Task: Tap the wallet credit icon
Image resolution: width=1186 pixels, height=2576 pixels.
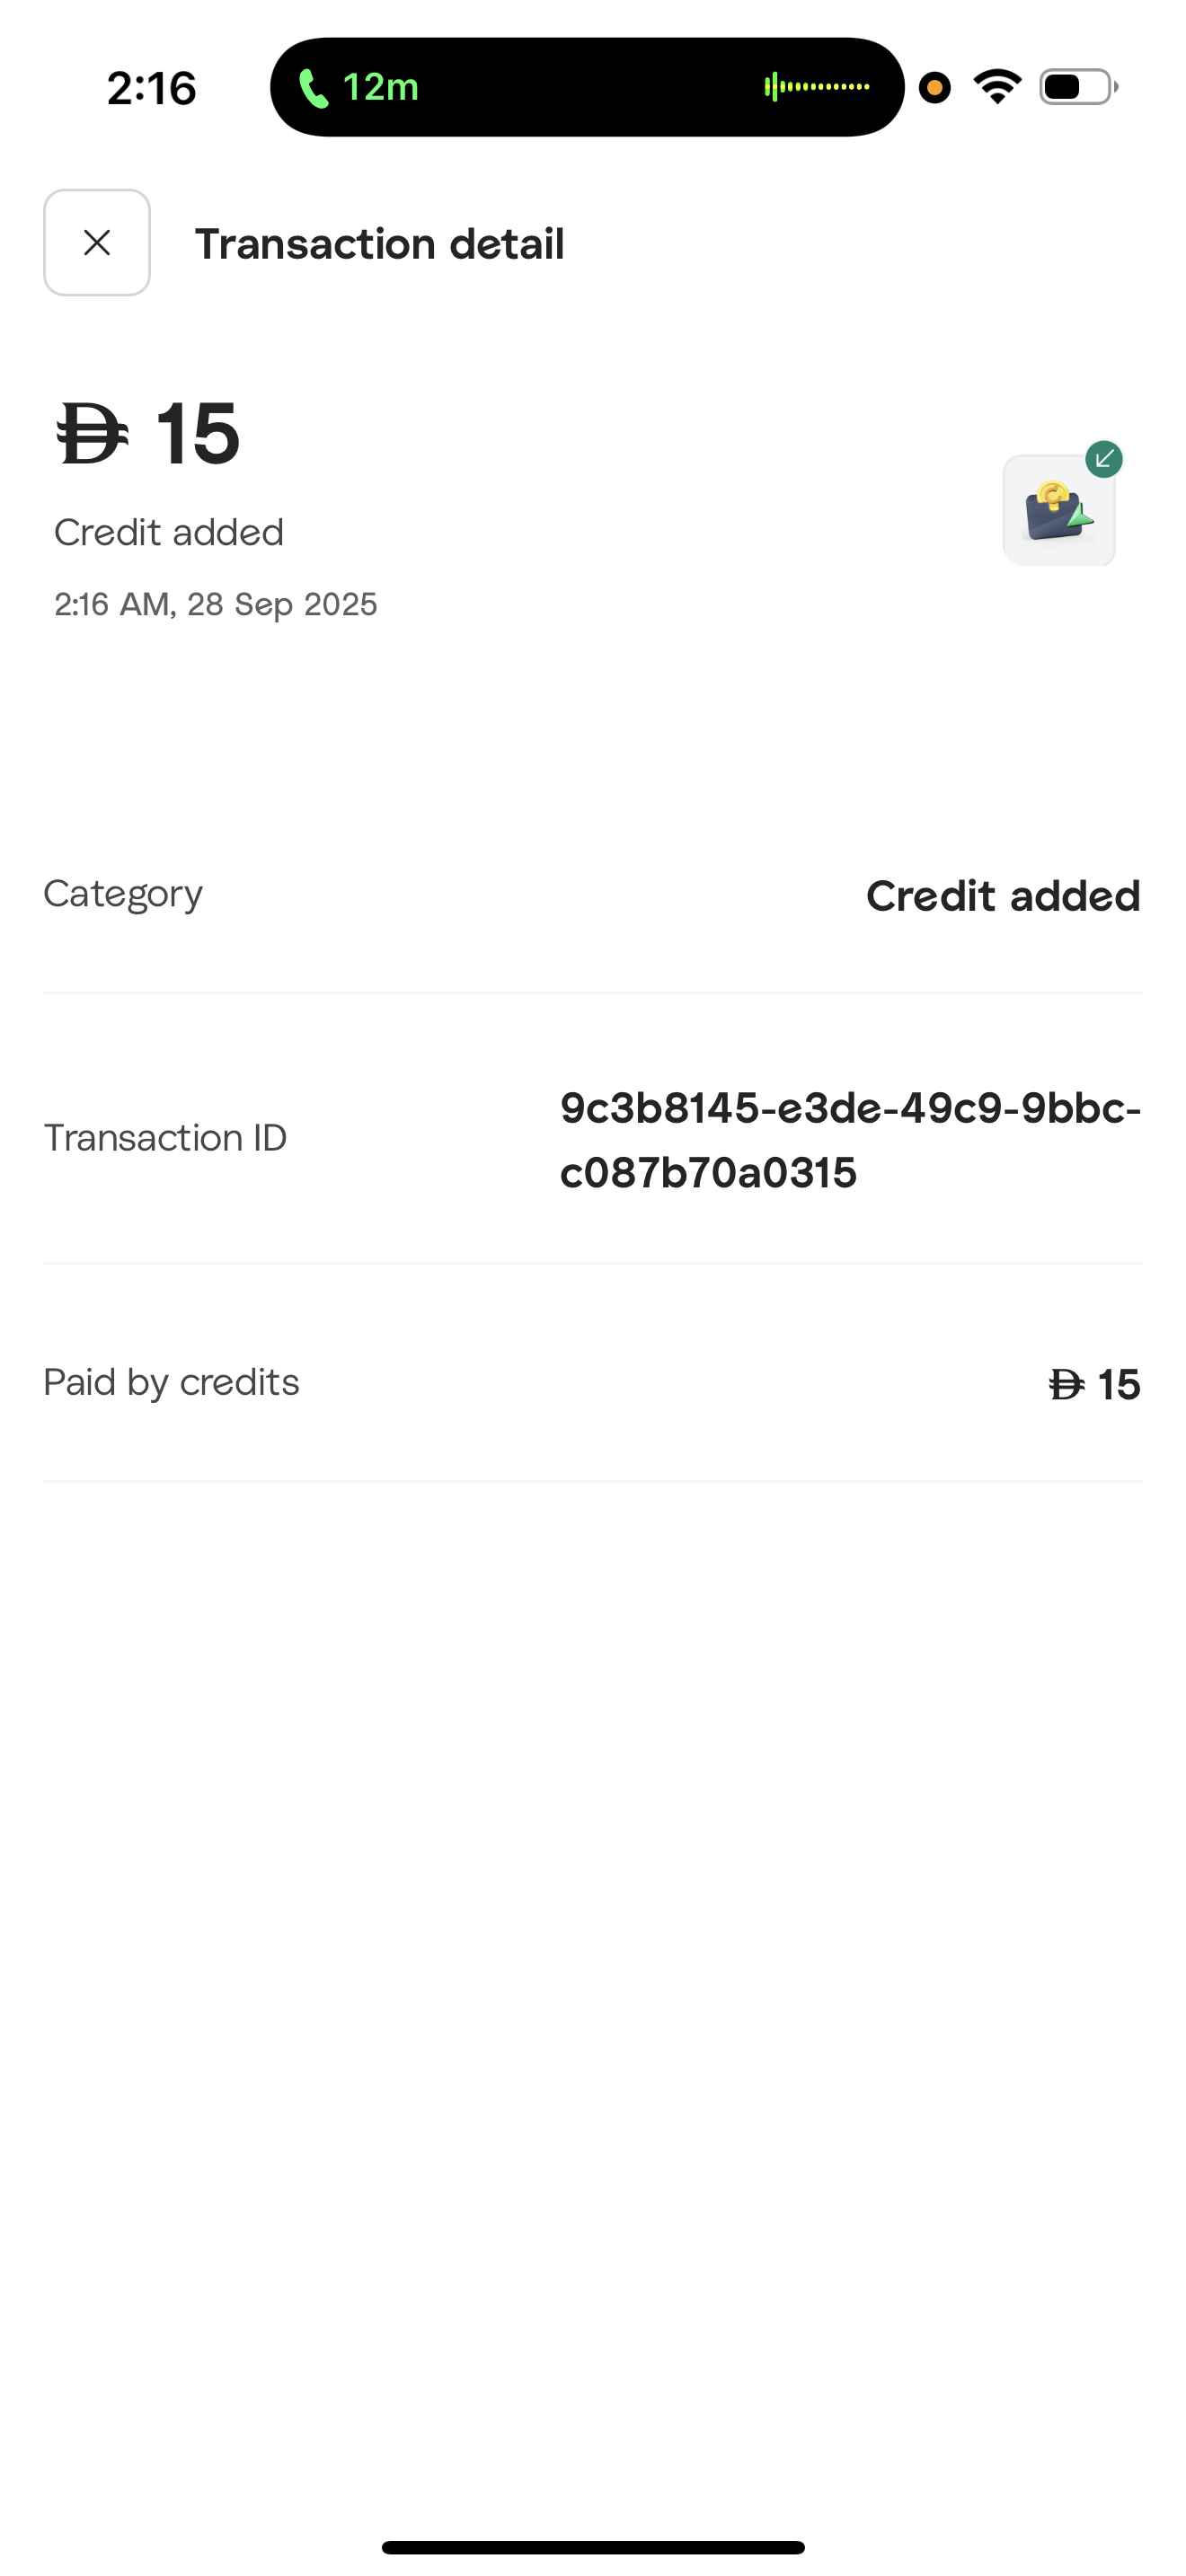Action: 1058,511
